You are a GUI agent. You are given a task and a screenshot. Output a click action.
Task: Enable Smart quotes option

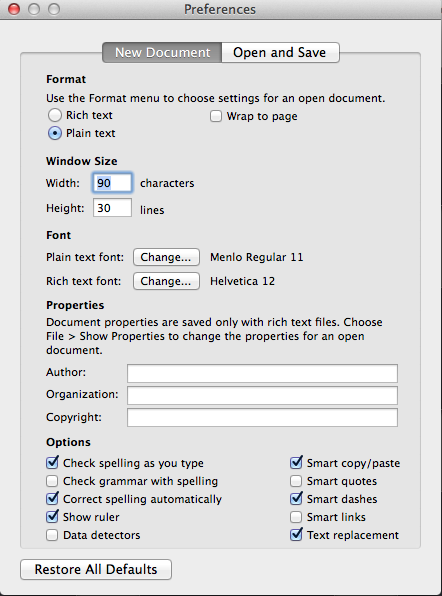296,481
